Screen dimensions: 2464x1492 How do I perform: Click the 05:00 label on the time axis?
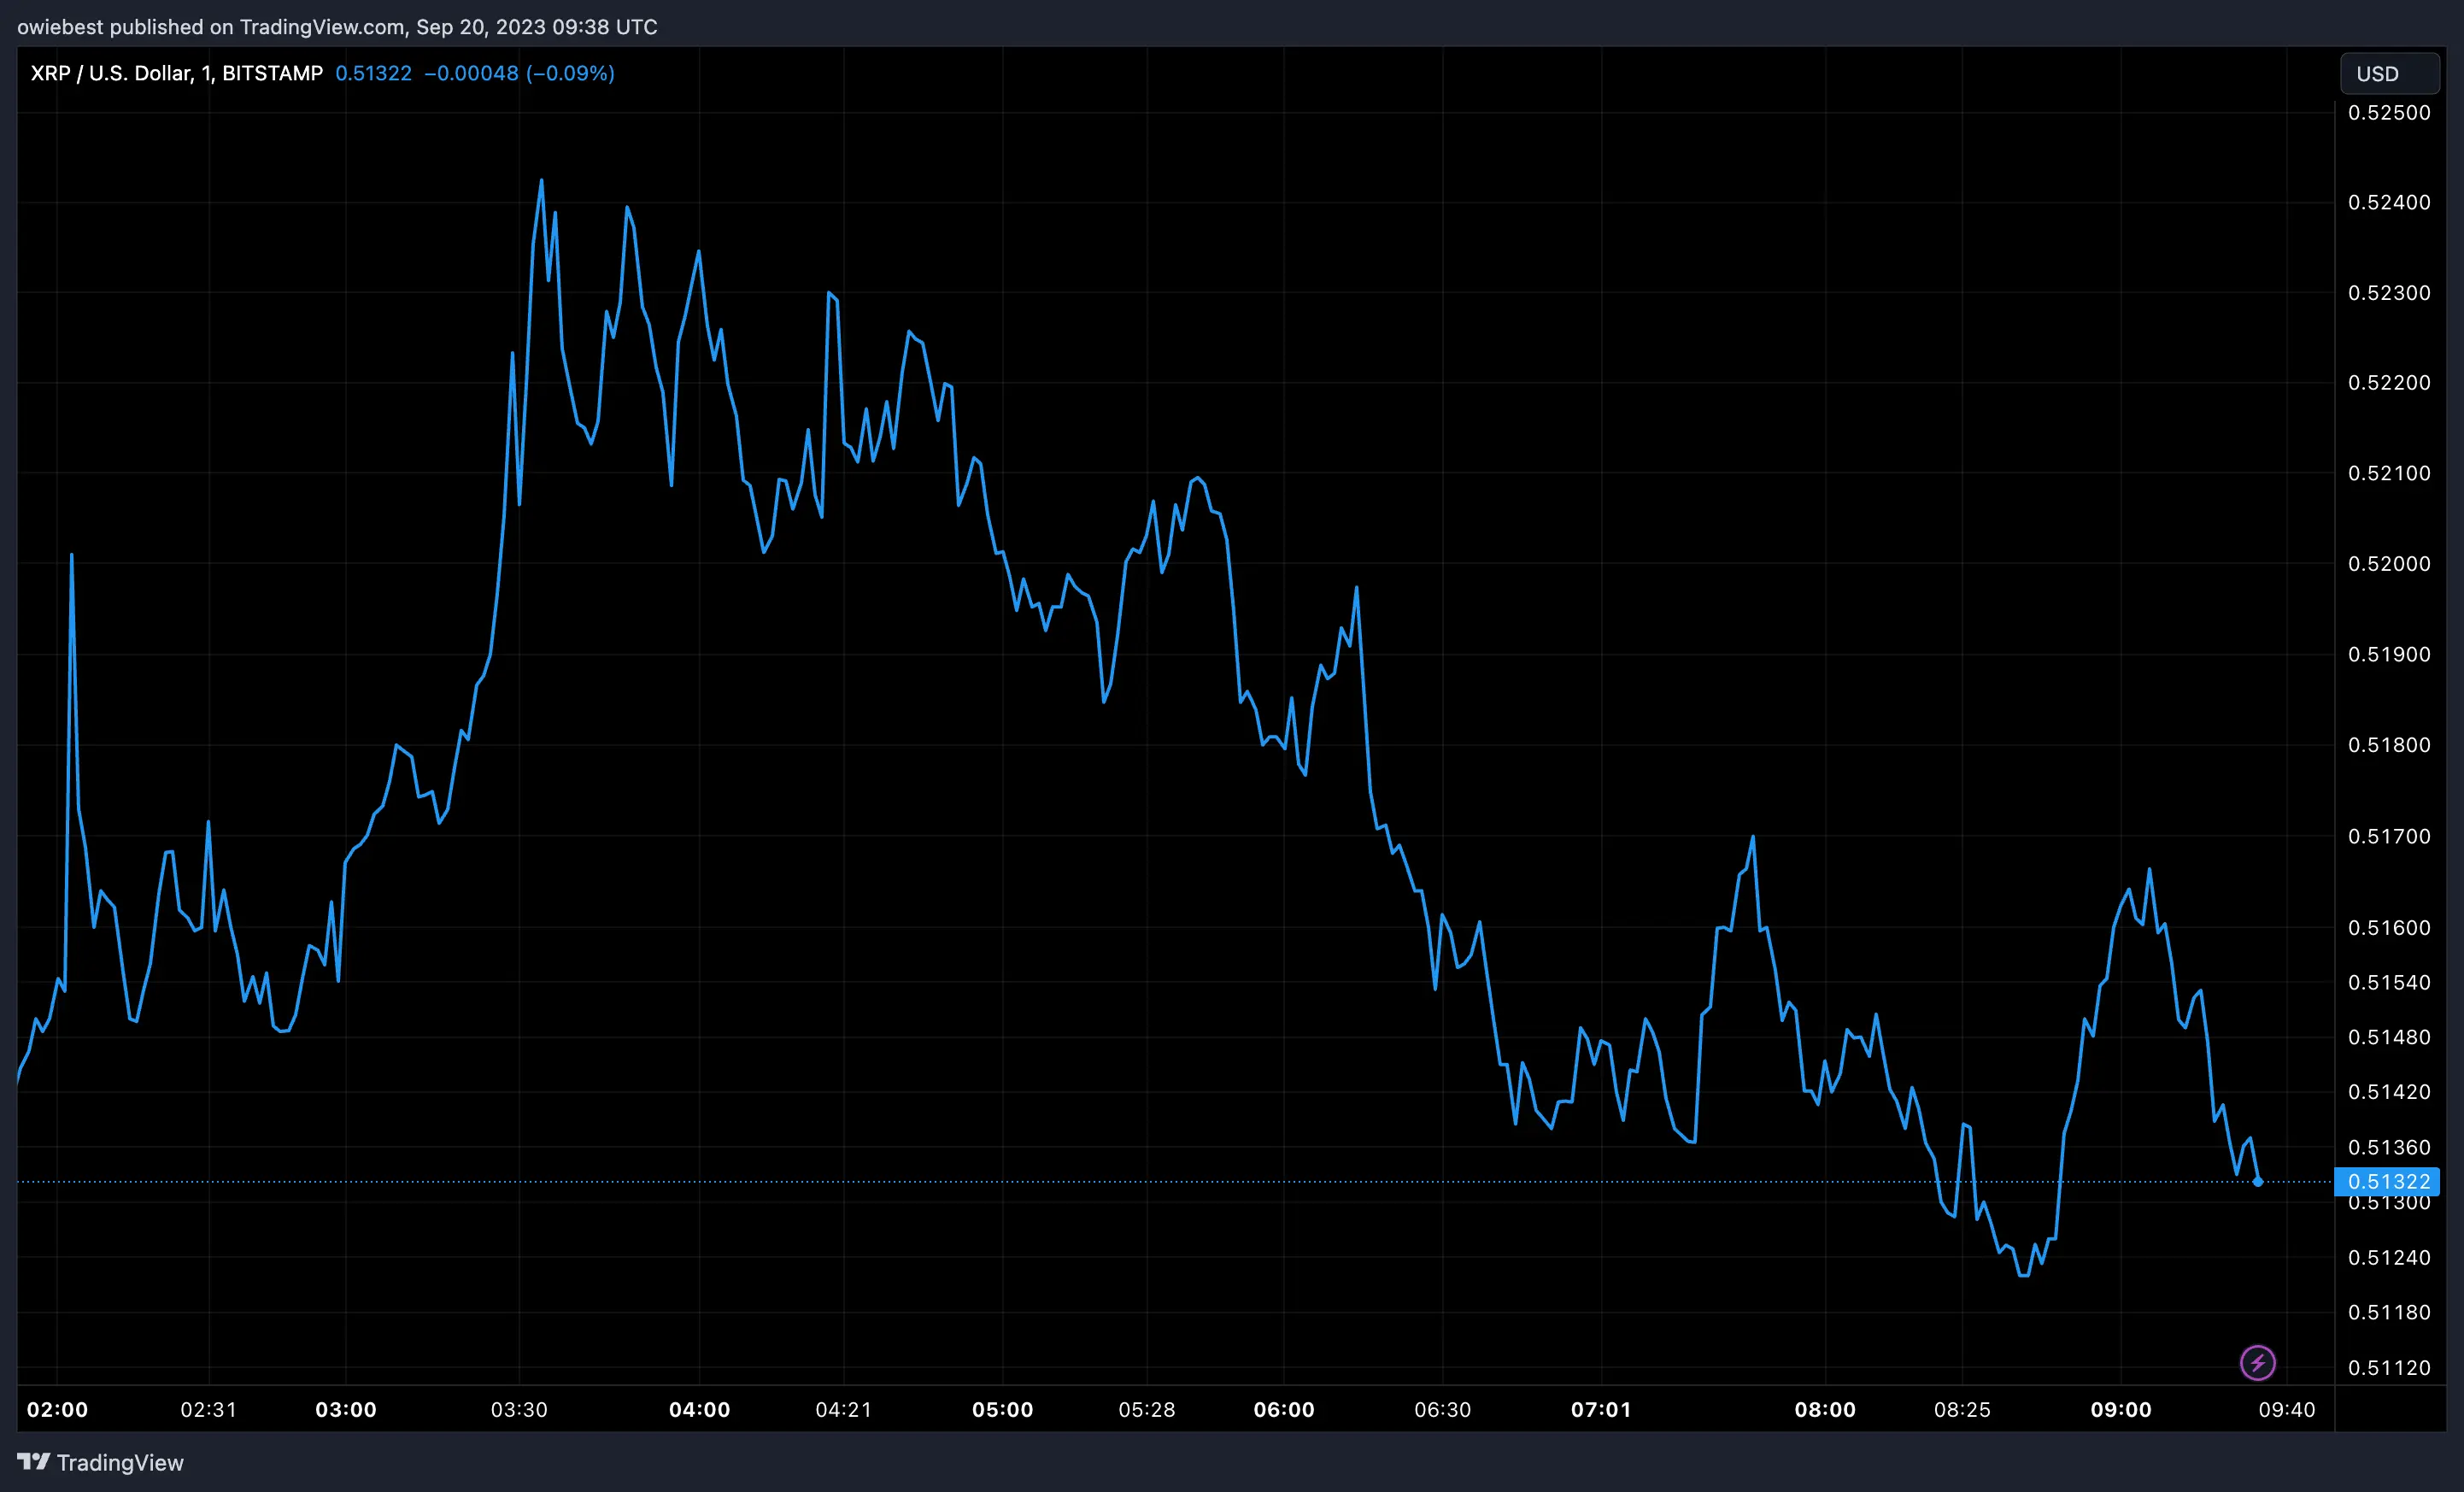click(1003, 1410)
